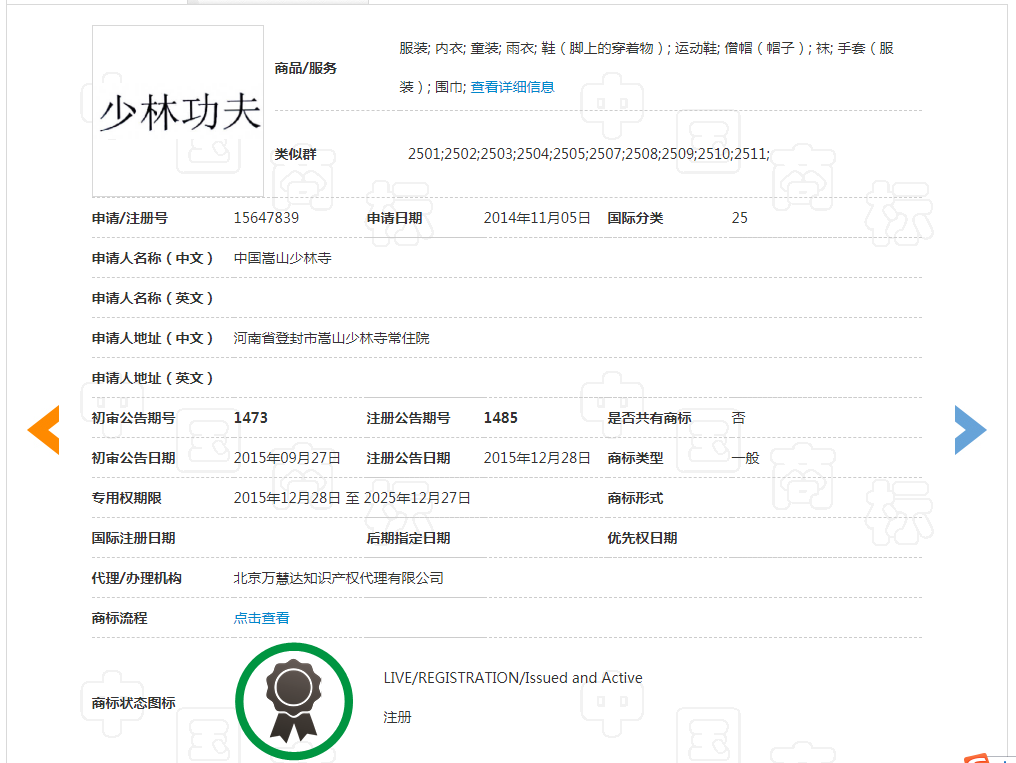The height and width of the screenshot is (763, 1016).
Task: Click the 国际注册日期 label
Action: pyautogui.click(x=133, y=538)
